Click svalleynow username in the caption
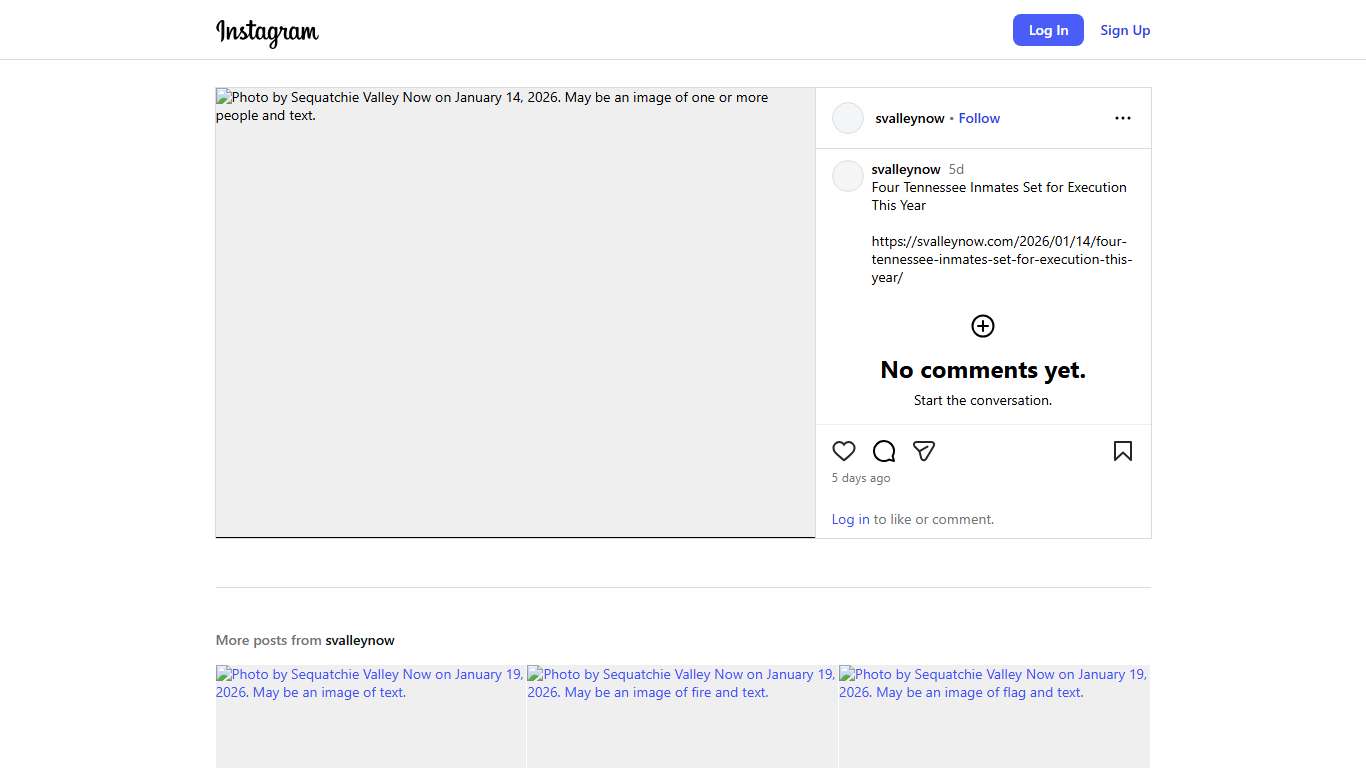Viewport: 1366px width, 768px height. pos(906,169)
